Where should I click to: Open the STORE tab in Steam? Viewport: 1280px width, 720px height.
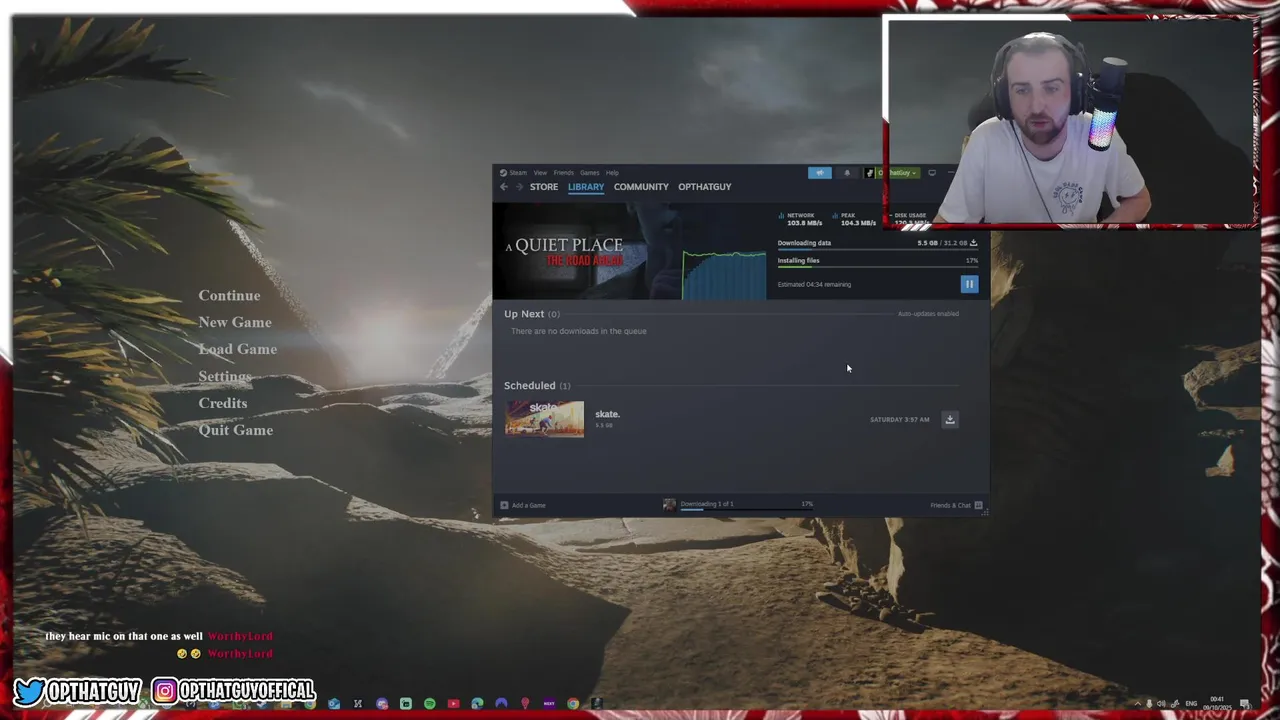544,187
